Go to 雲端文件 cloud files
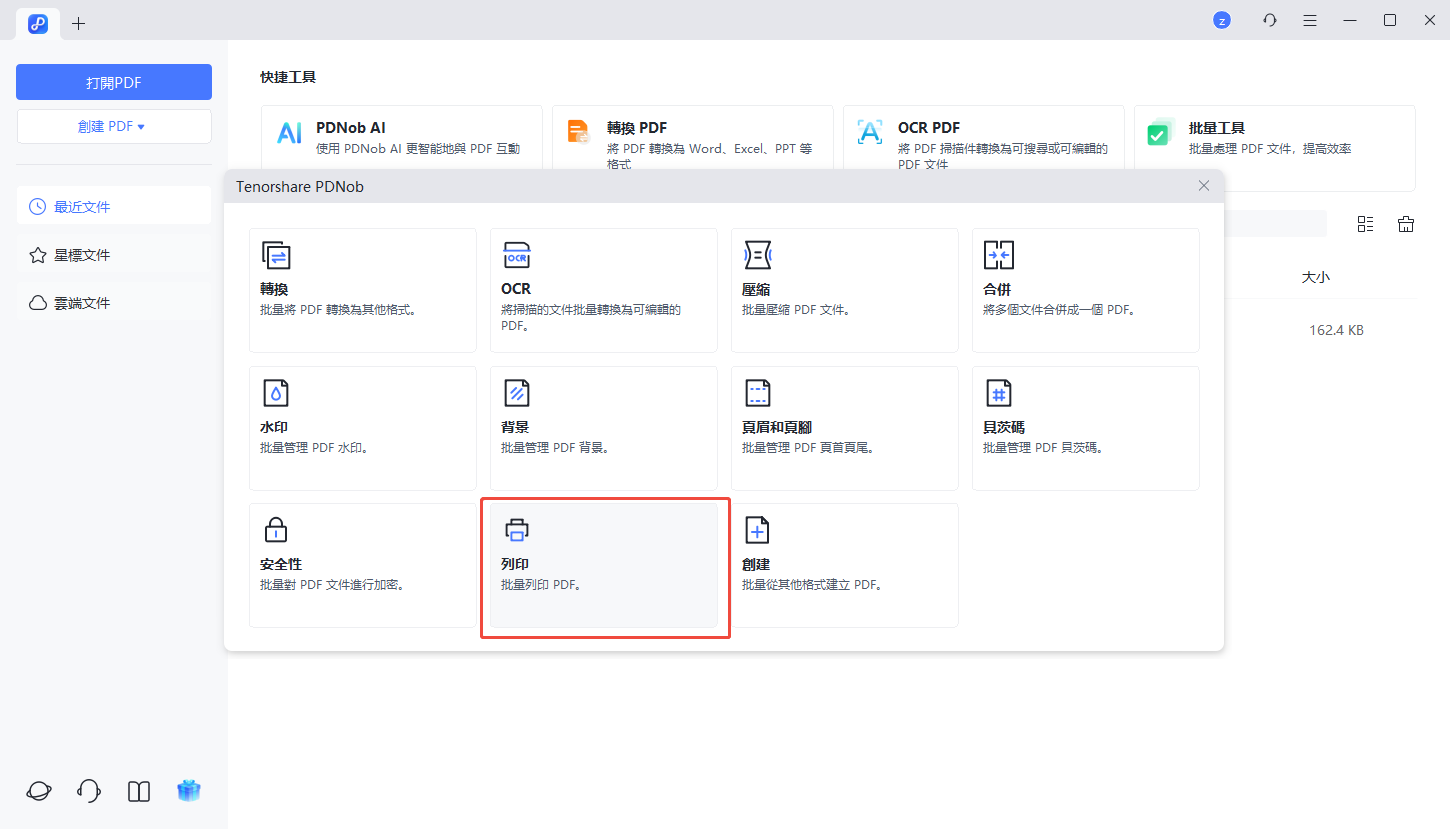Image resolution: width=1450 pixels, height=829 pixels. [x=82, y=303]
